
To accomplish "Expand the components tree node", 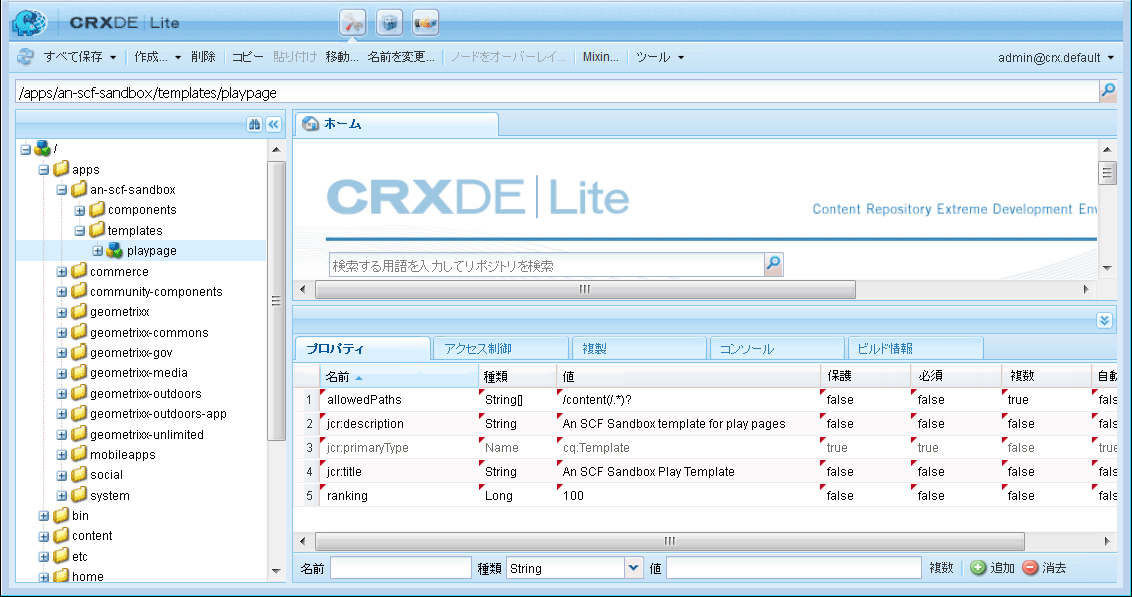I will pyautogui.click(x=79, y=211).
